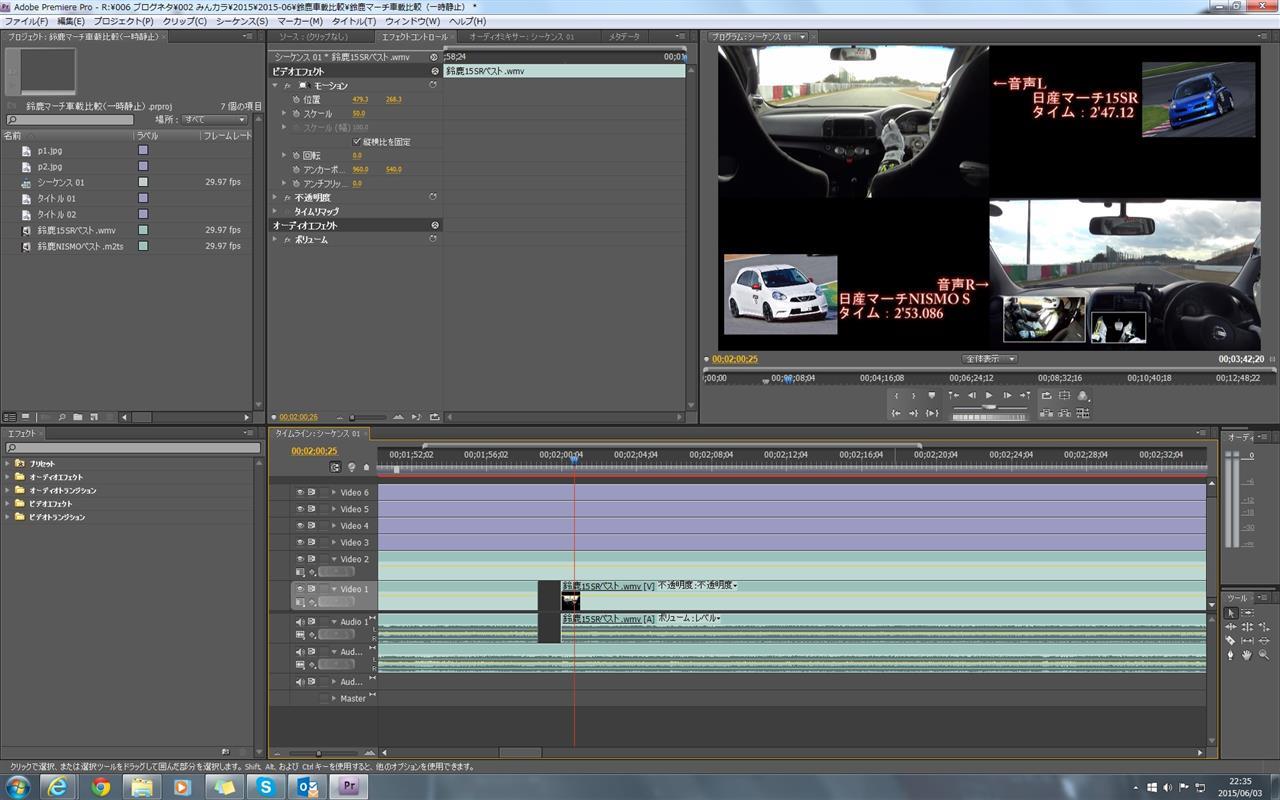
Task: Click Extract button in Program monitor
Action: 1064,413
